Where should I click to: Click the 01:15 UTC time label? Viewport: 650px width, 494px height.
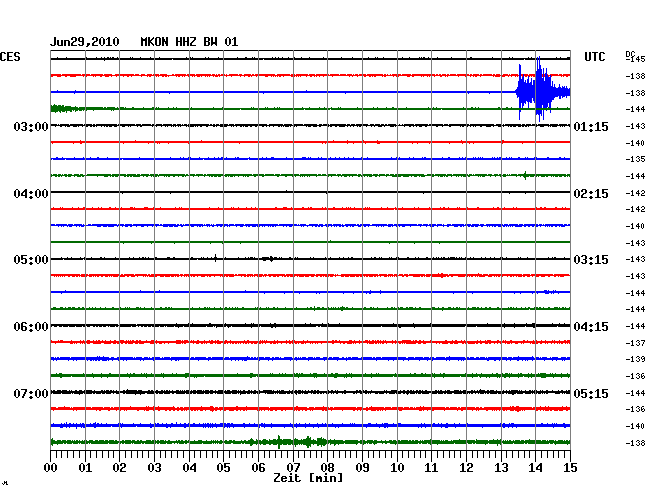coord(591,126)
